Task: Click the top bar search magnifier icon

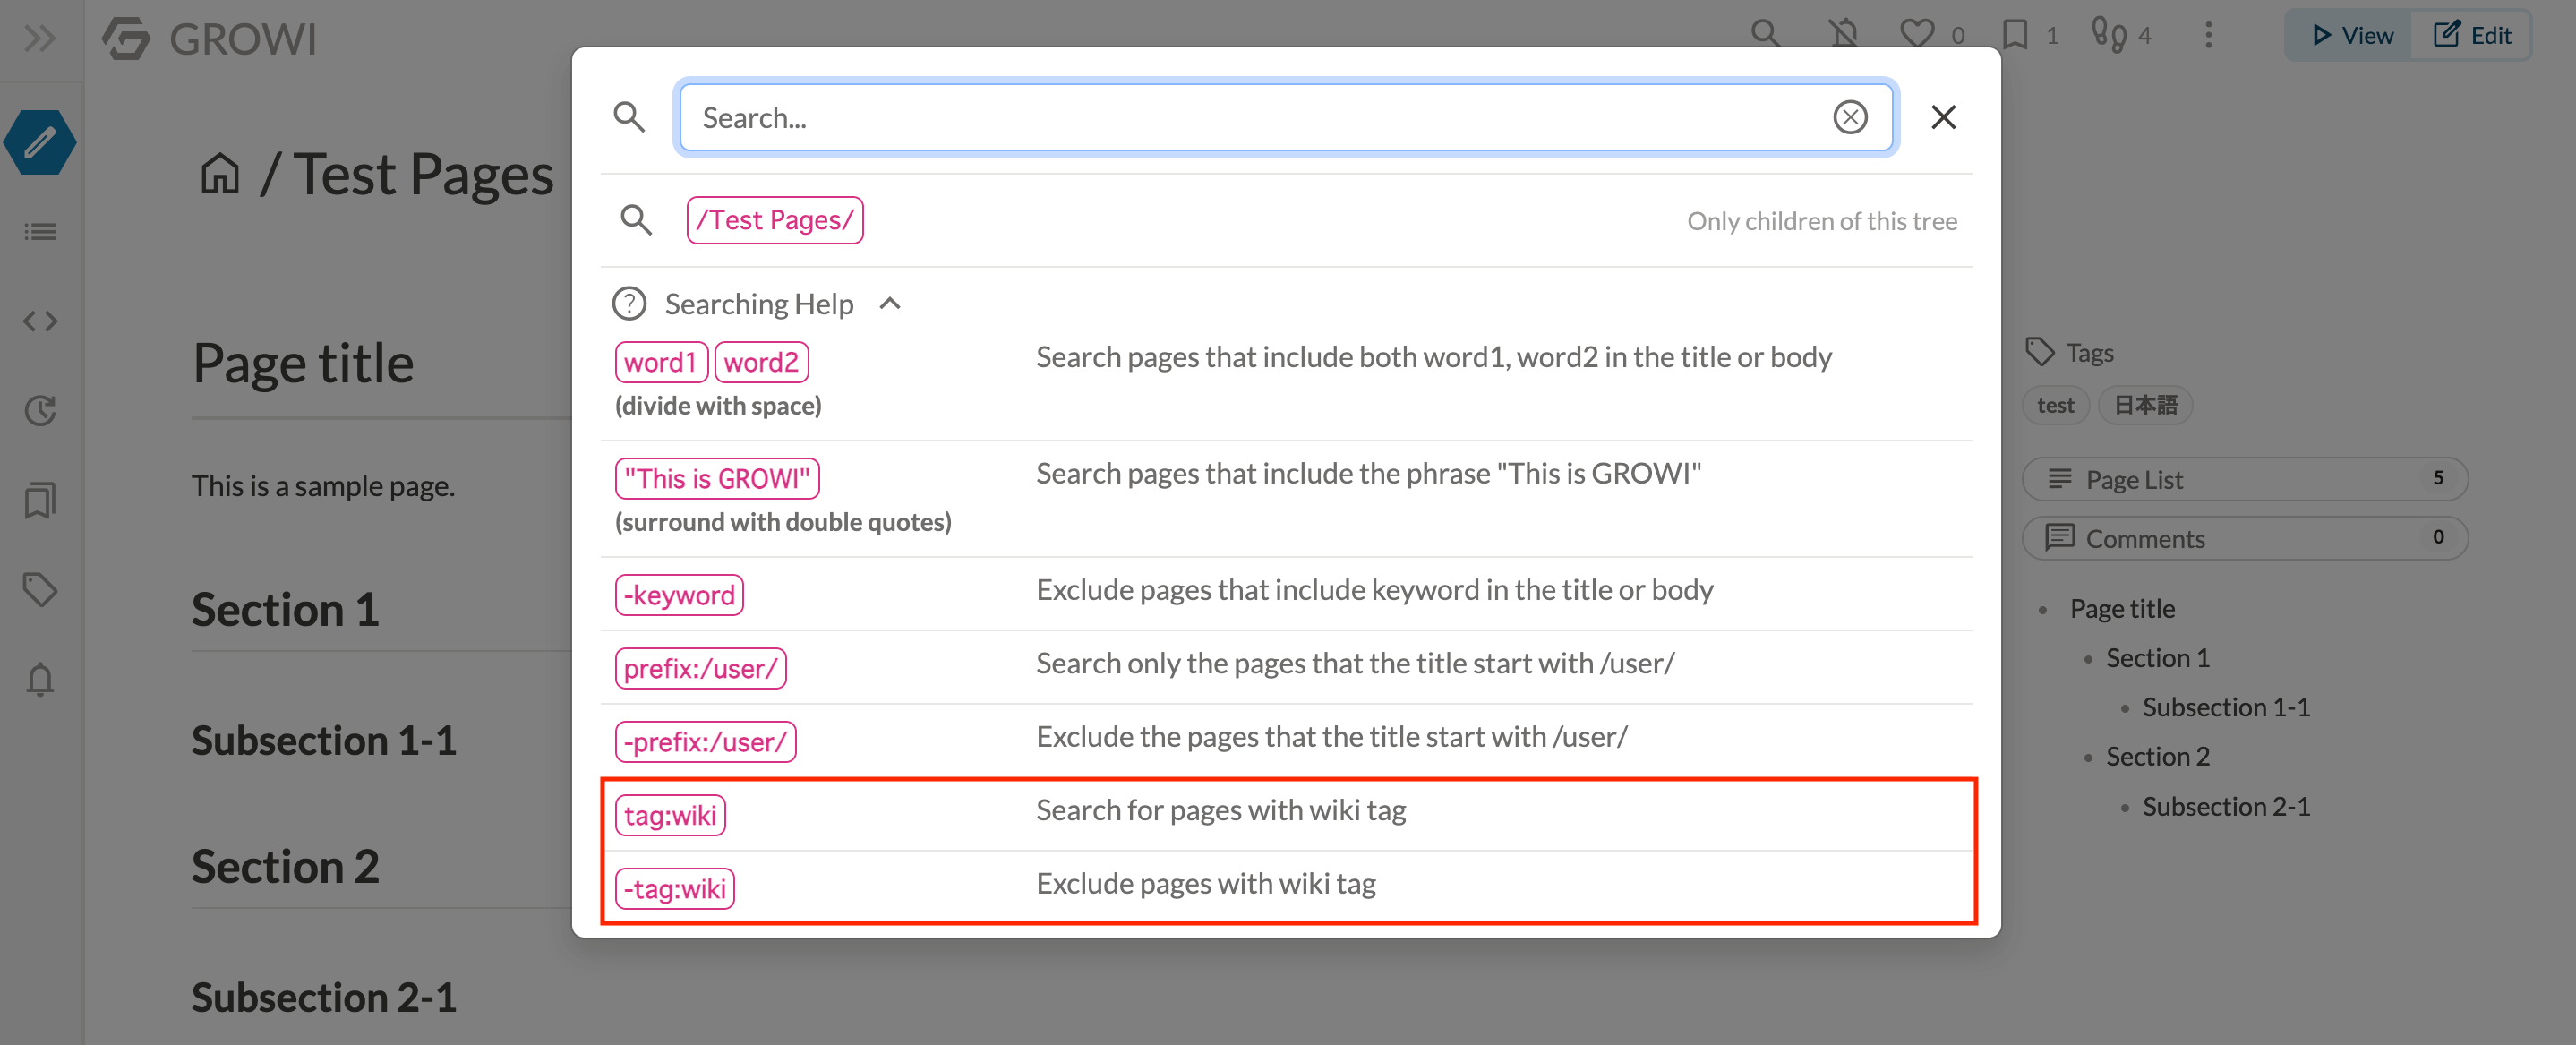Action: 1766,35
